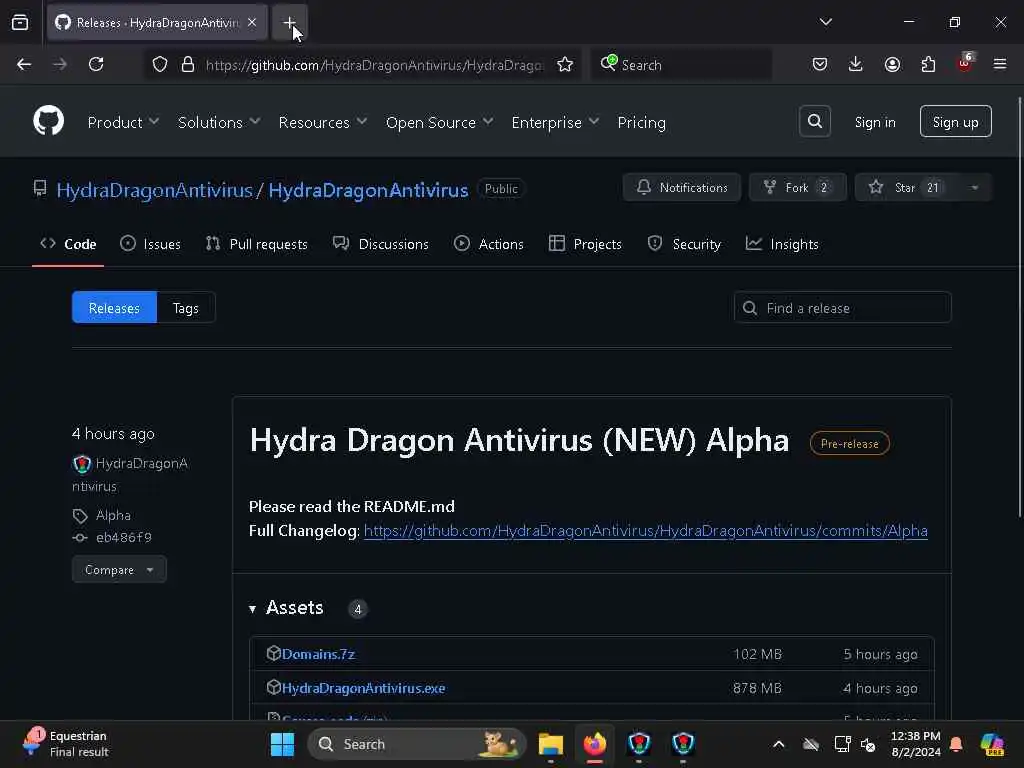Switch to Pull requests tab

pos(257,244)
